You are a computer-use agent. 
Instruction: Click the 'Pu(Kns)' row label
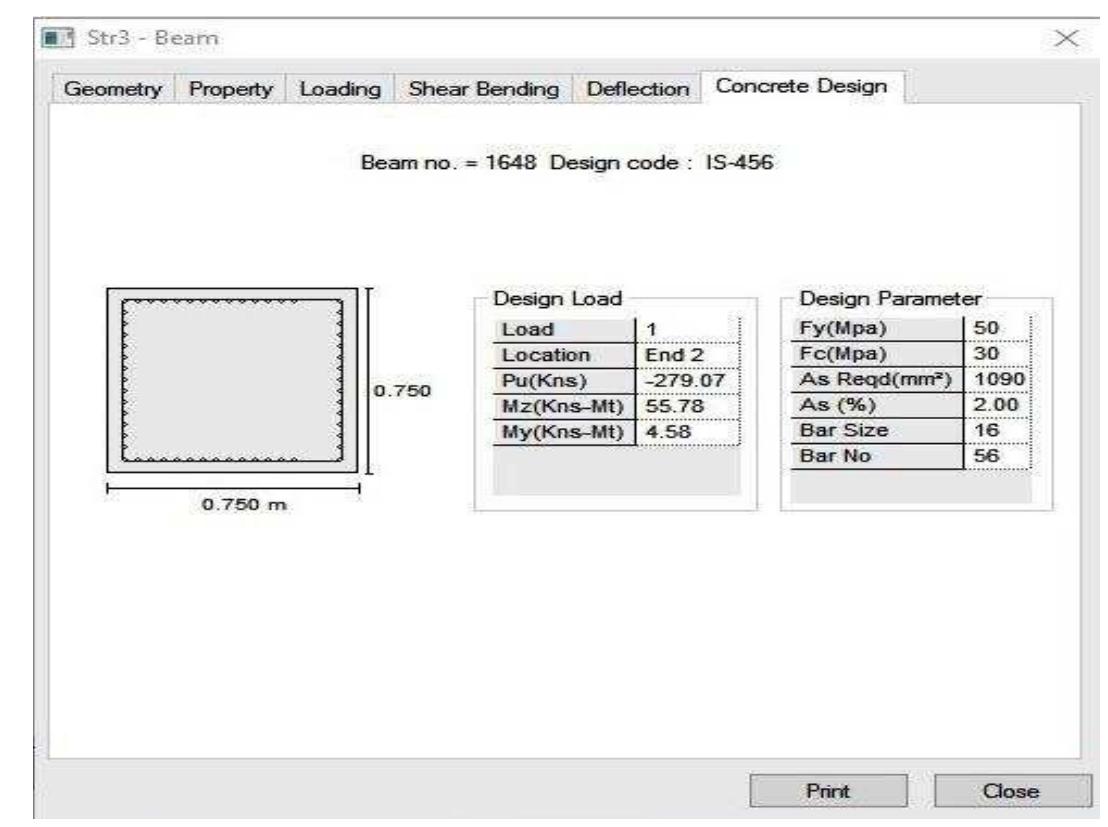pos(564,381)
